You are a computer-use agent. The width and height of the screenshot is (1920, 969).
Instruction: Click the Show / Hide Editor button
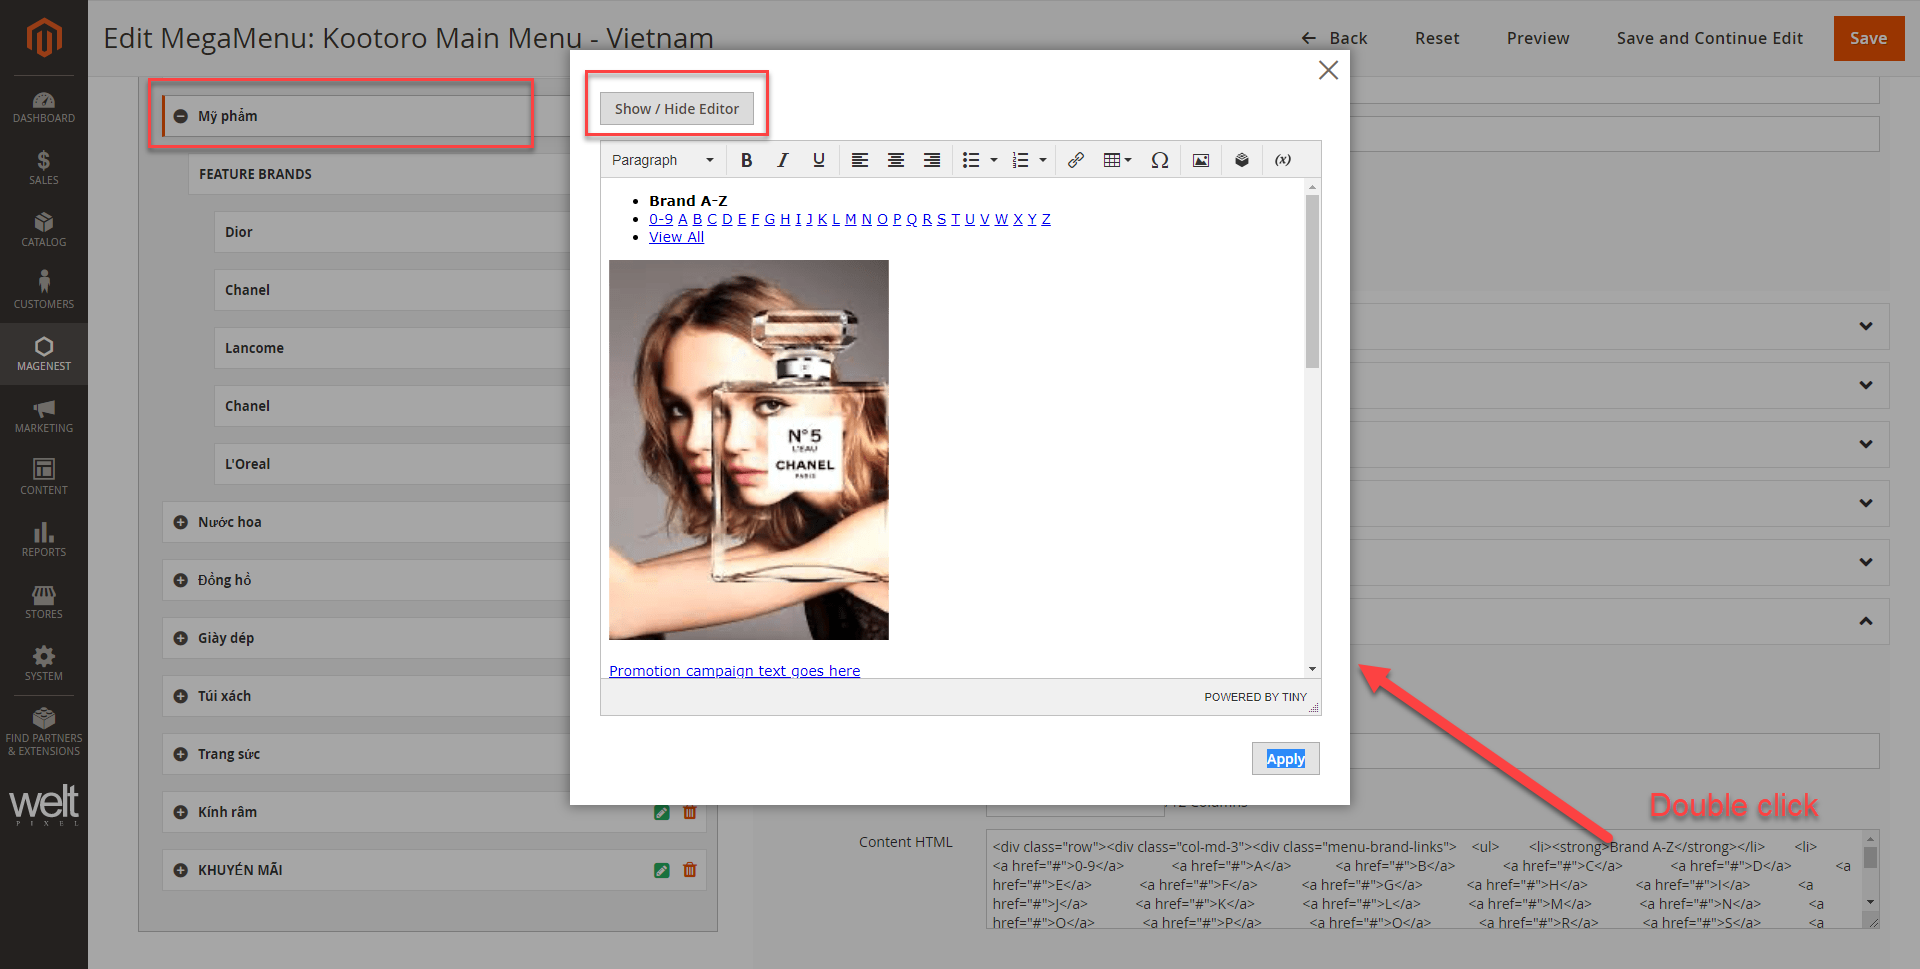677,109
